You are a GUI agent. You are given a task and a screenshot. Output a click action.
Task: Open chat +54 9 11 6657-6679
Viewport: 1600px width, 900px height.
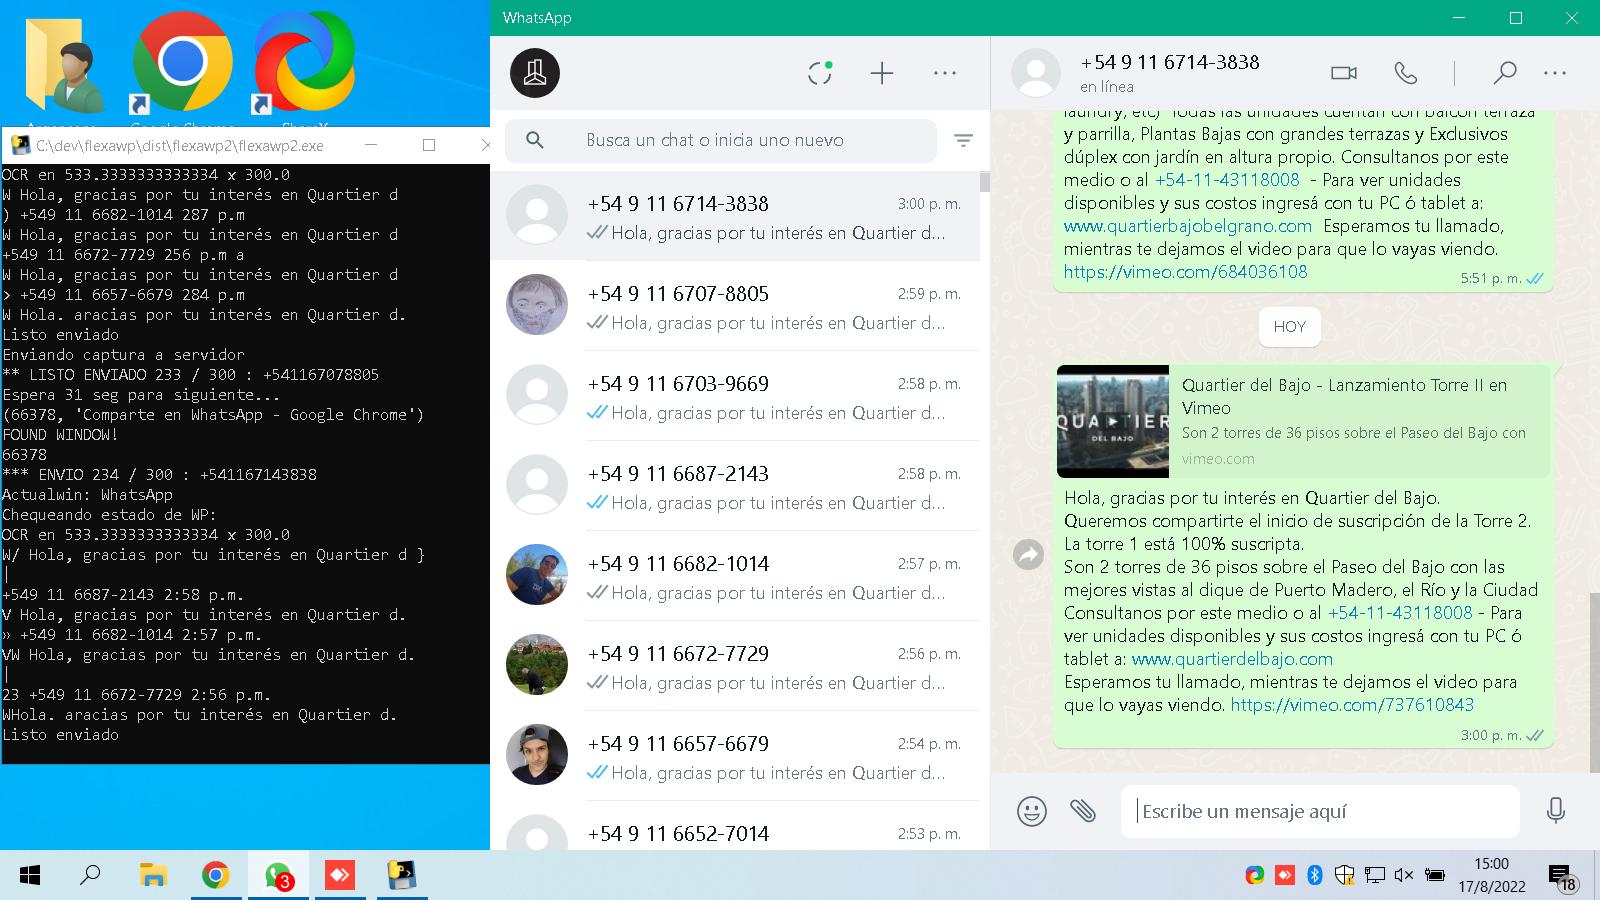(x=735, y=756)
